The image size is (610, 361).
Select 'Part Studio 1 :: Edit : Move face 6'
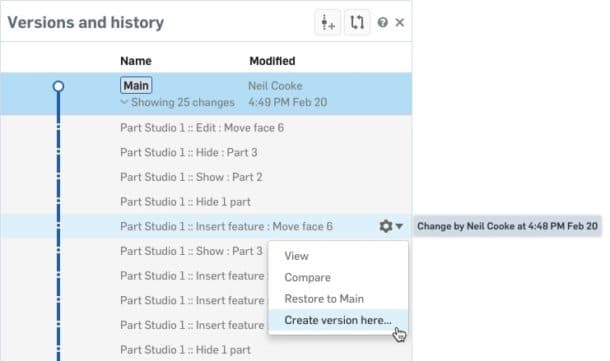pos(202,128)
